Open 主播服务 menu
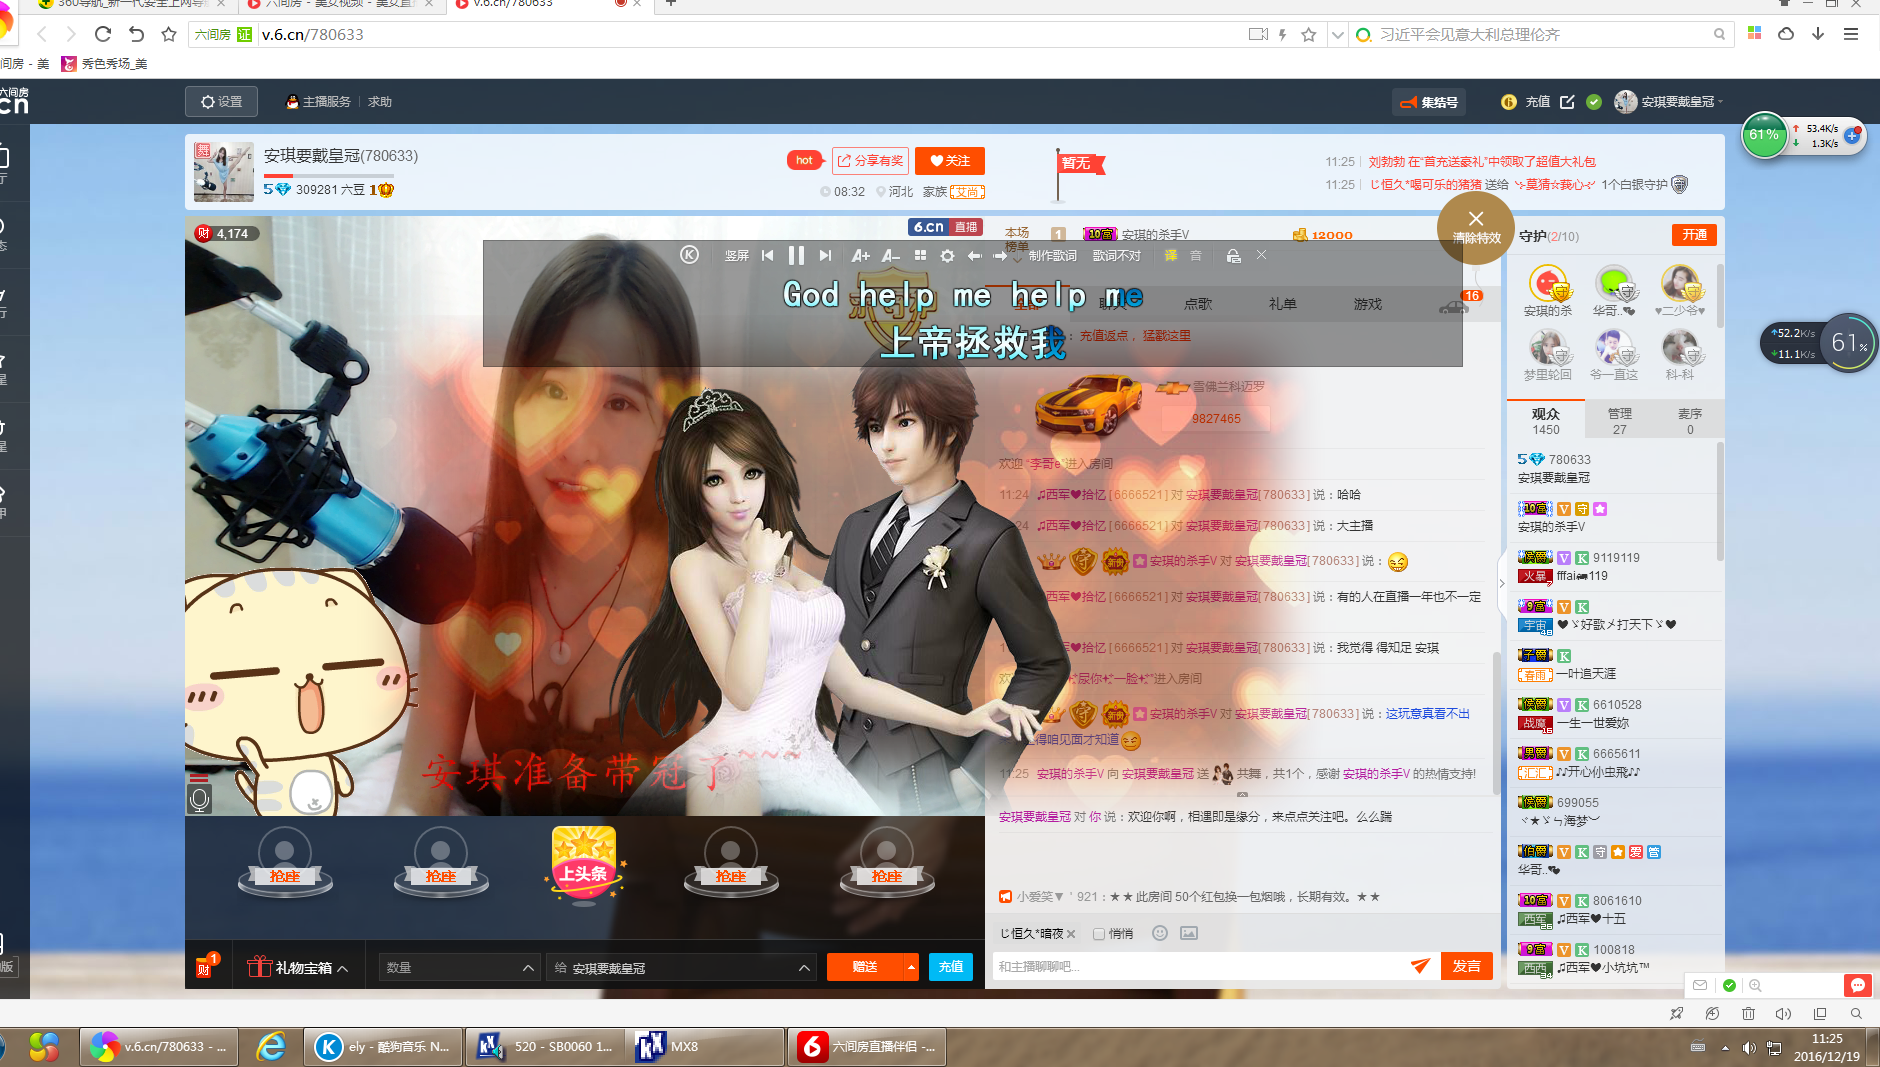This screenshot has height=1067, width=1880. click(x=319, y=102)
